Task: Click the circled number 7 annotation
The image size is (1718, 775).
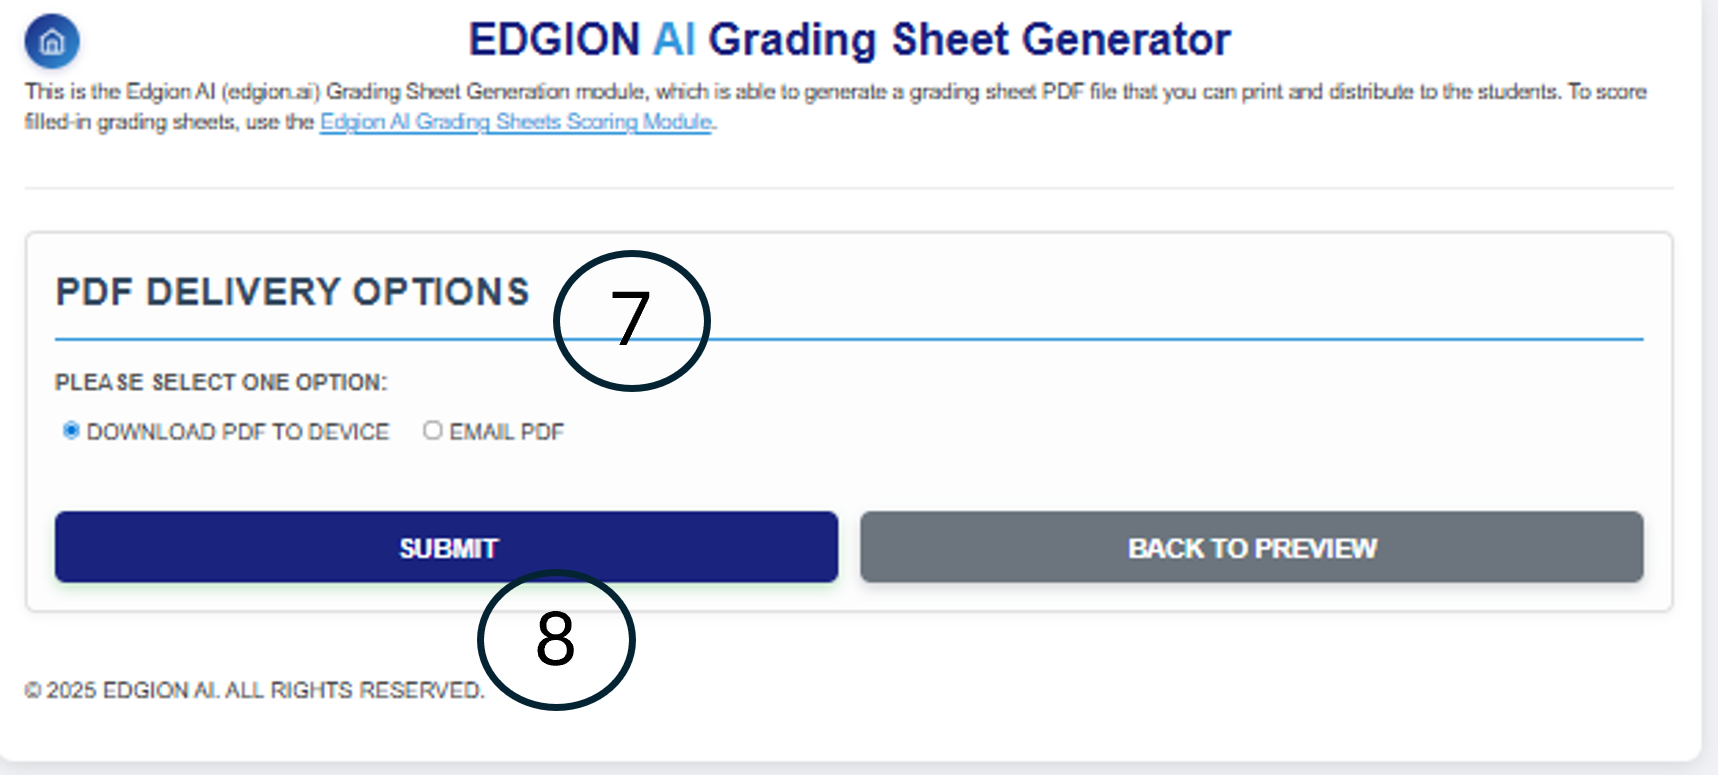Action: point(631,320)
